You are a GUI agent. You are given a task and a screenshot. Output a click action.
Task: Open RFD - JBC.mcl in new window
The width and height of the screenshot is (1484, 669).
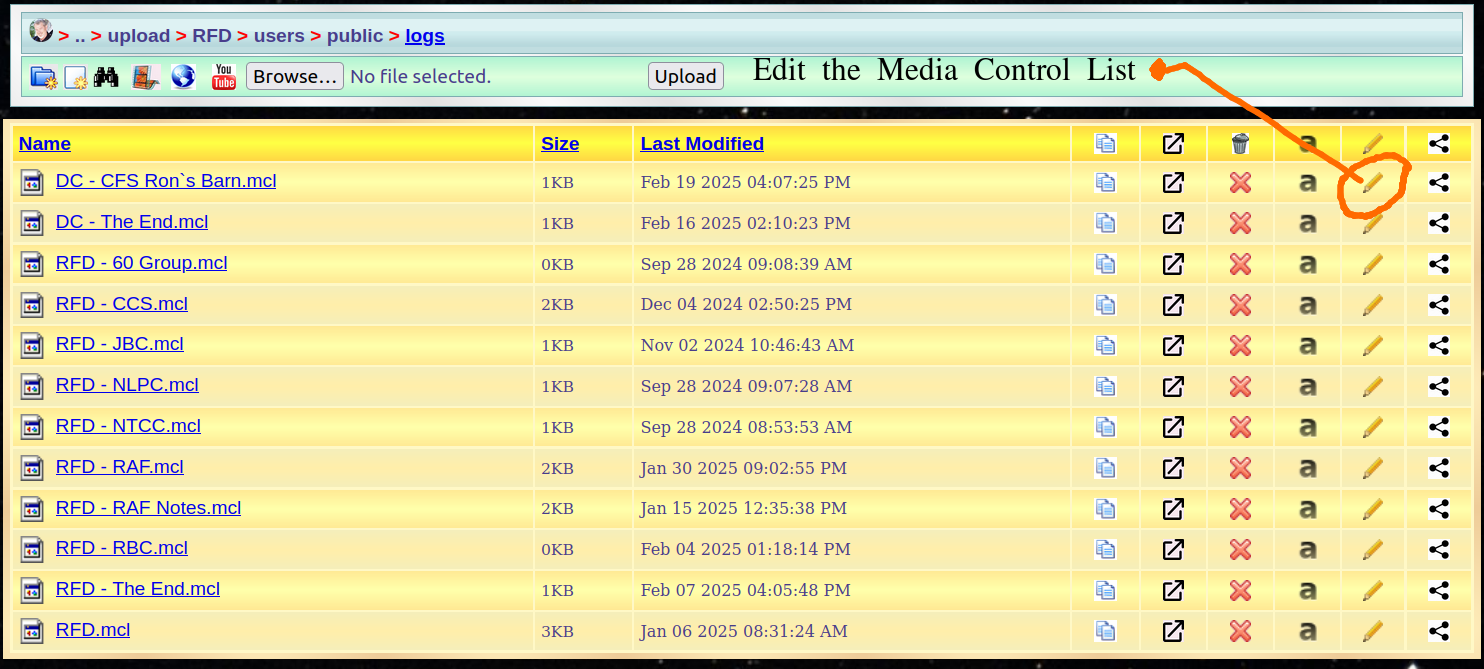tap(1173, 346)
